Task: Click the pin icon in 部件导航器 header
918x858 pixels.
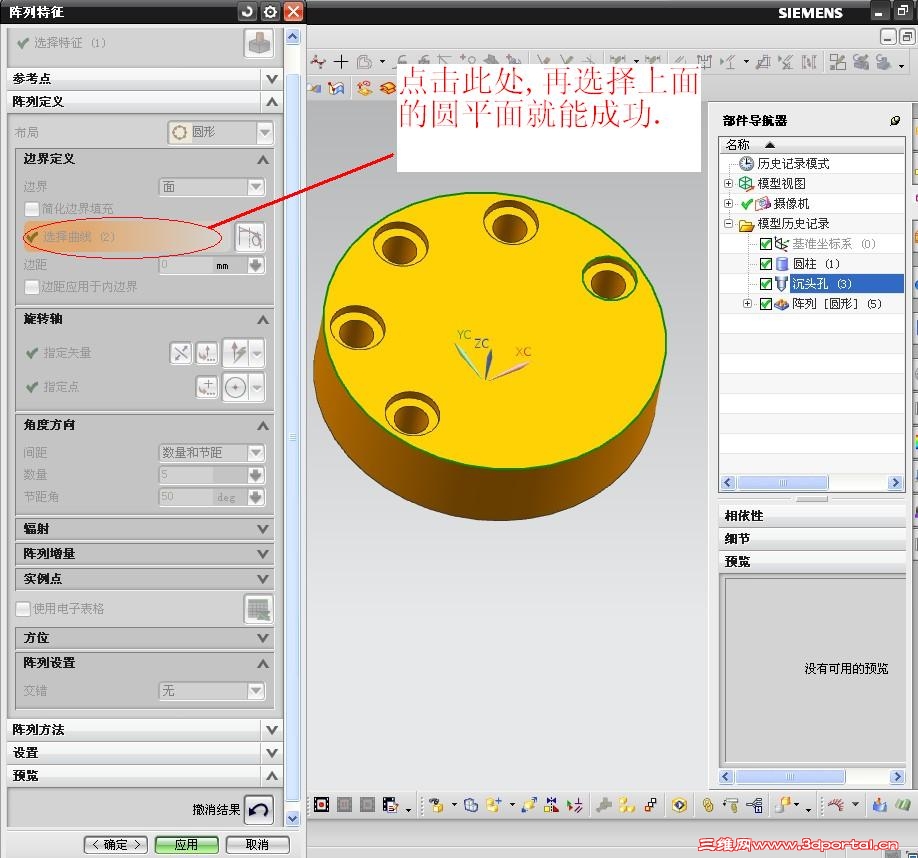Action: [x=895, y=121]
